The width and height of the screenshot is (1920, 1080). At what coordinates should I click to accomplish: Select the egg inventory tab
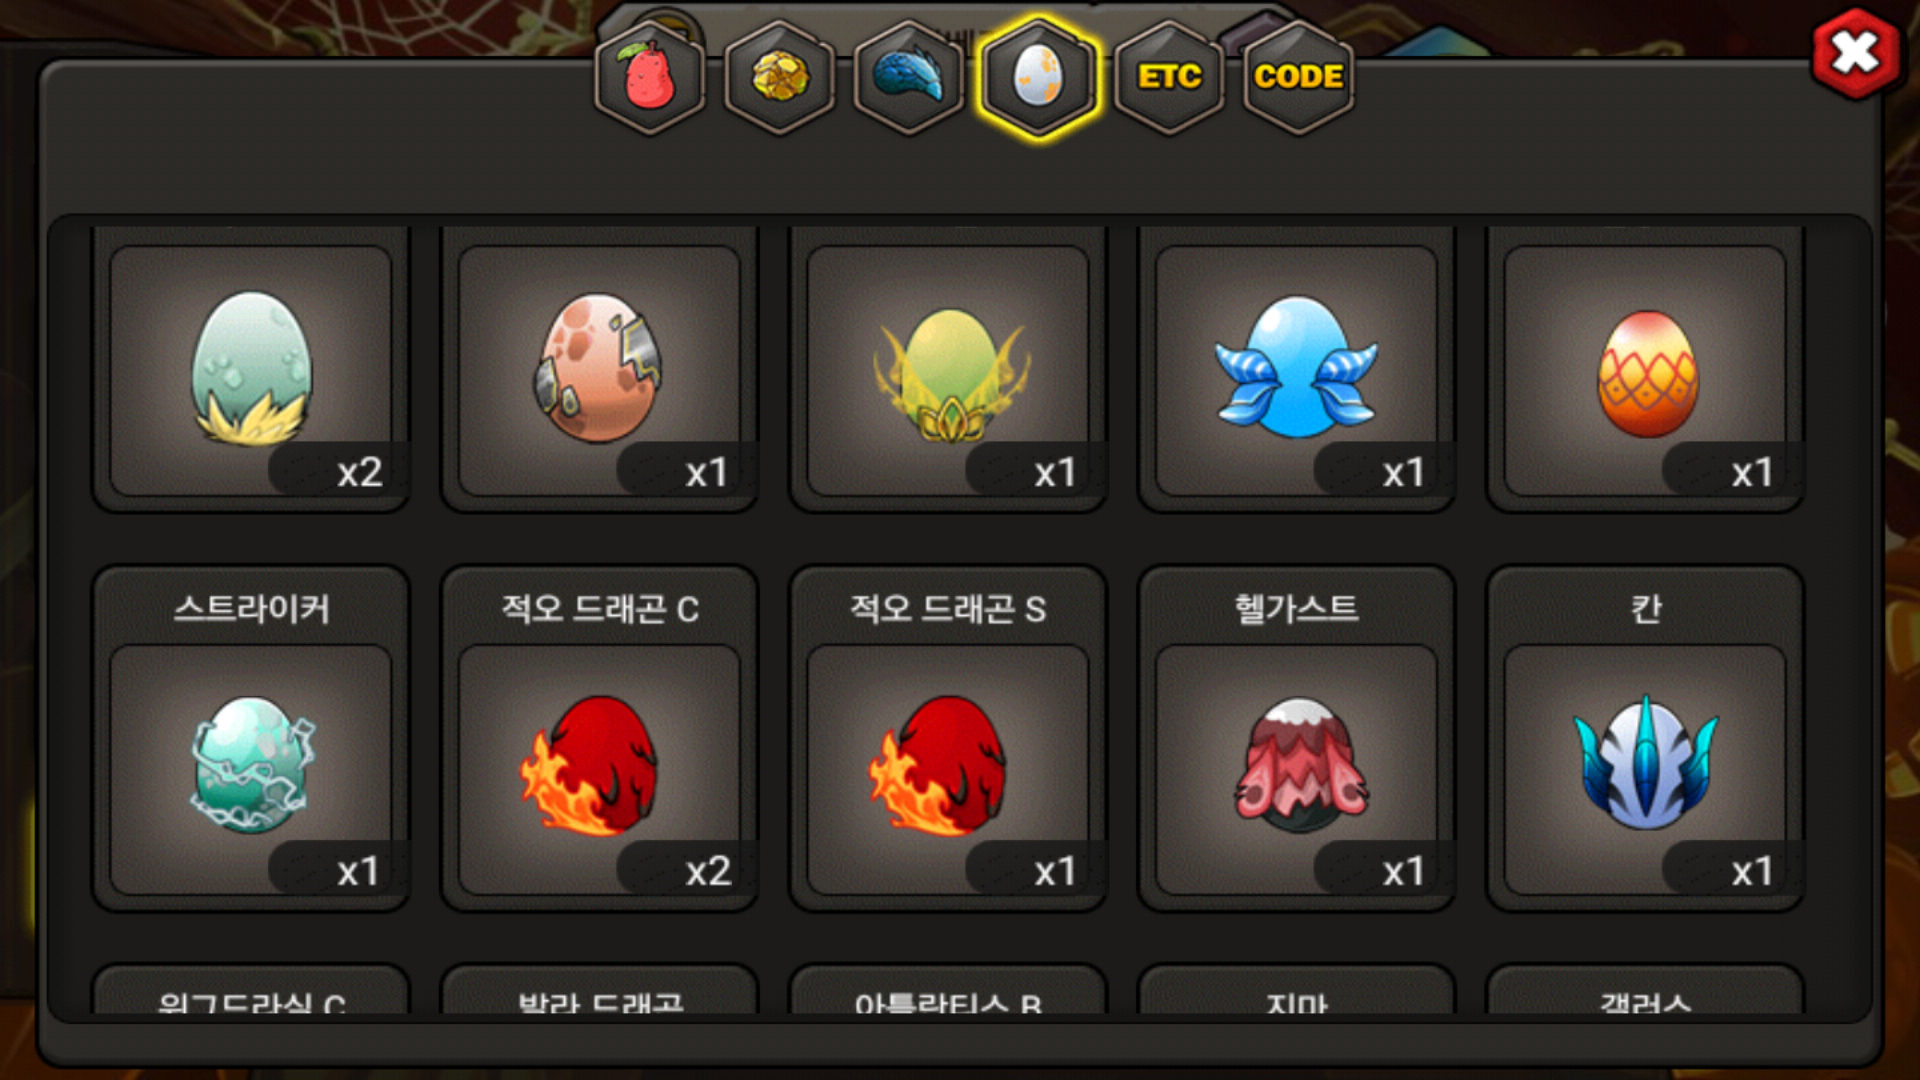pyautogui.click(x=1039, y=77)
